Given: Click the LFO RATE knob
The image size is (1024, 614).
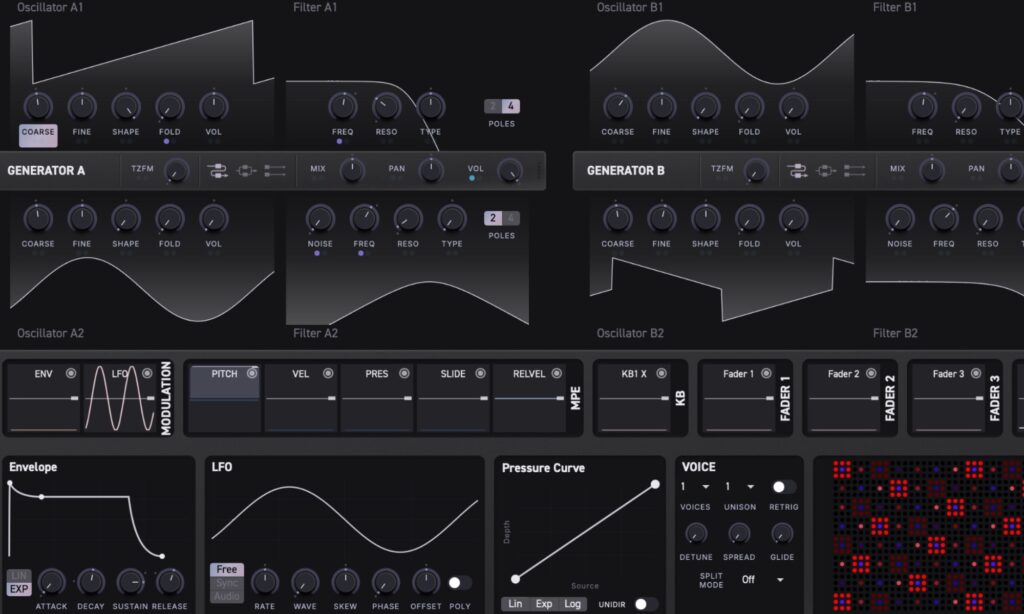Looking at the screenshot, I should (x=264, y=582).
